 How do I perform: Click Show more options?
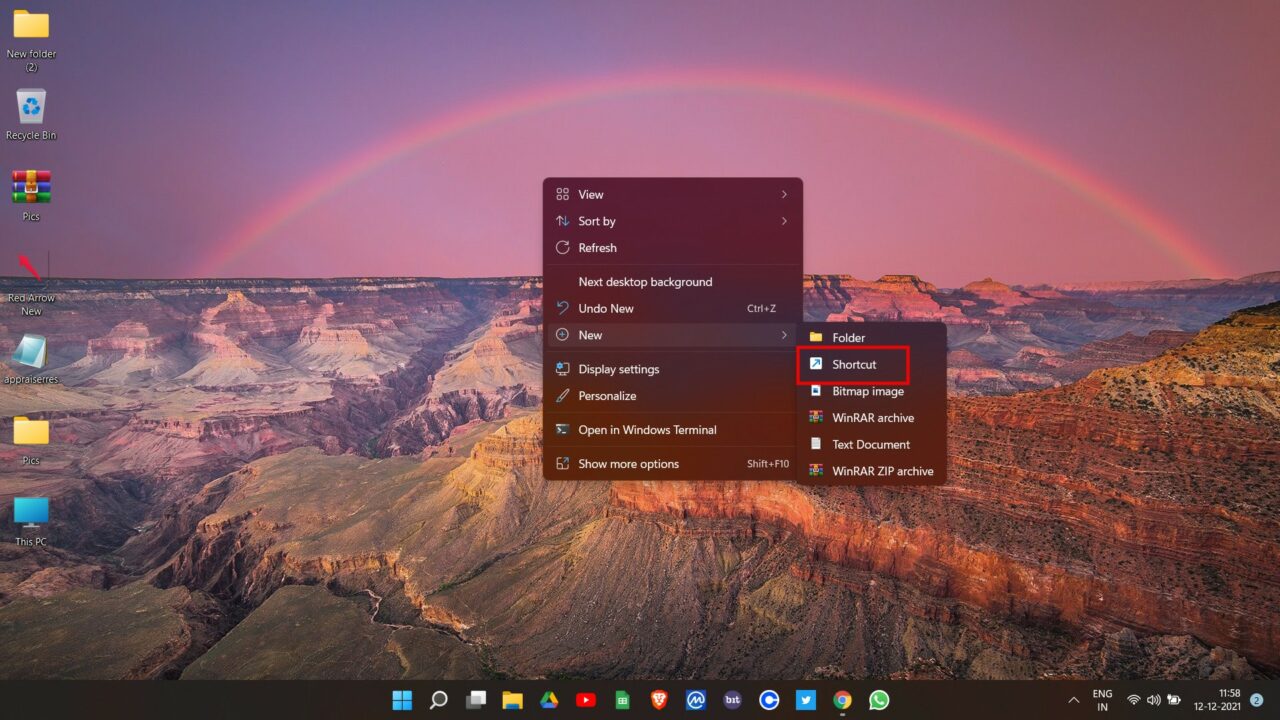click(673, 464)
